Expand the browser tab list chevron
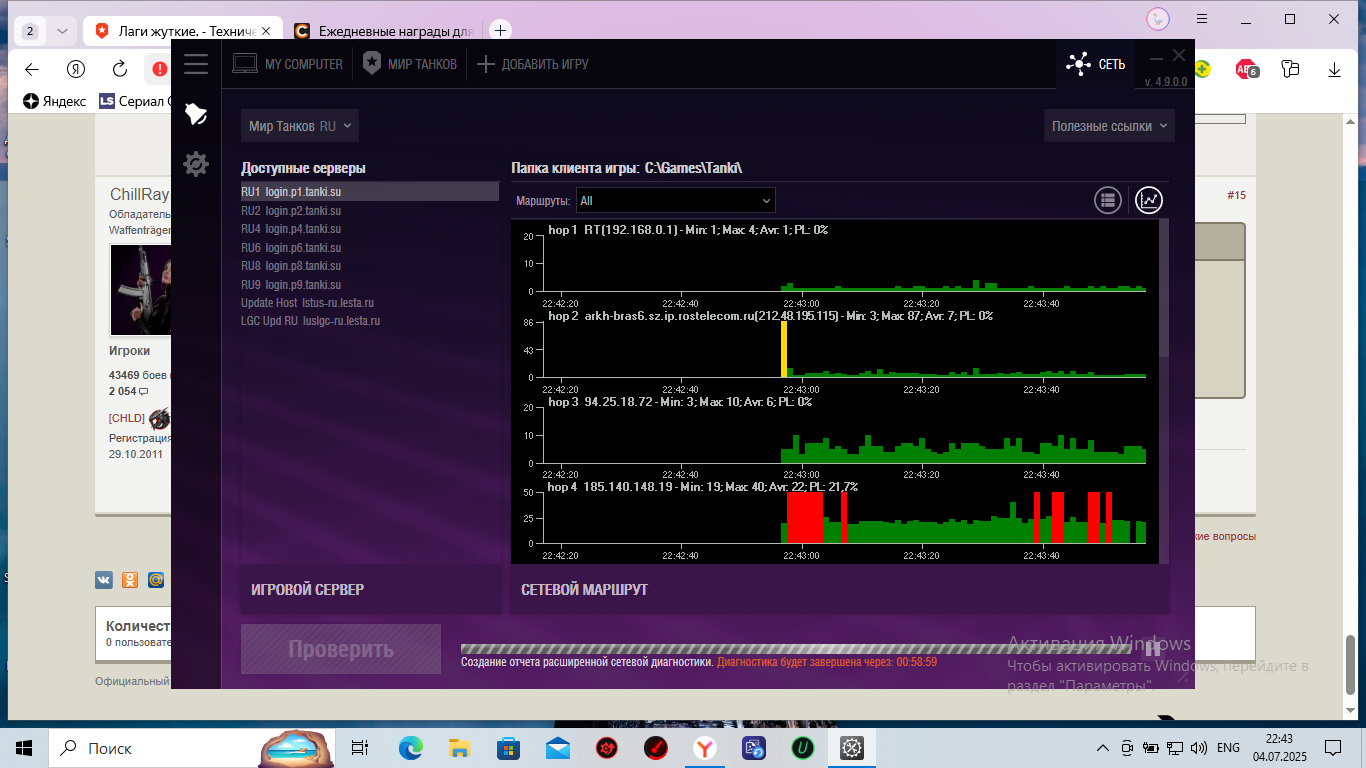Screen dimensions: 1366x768 pos(62,31)
